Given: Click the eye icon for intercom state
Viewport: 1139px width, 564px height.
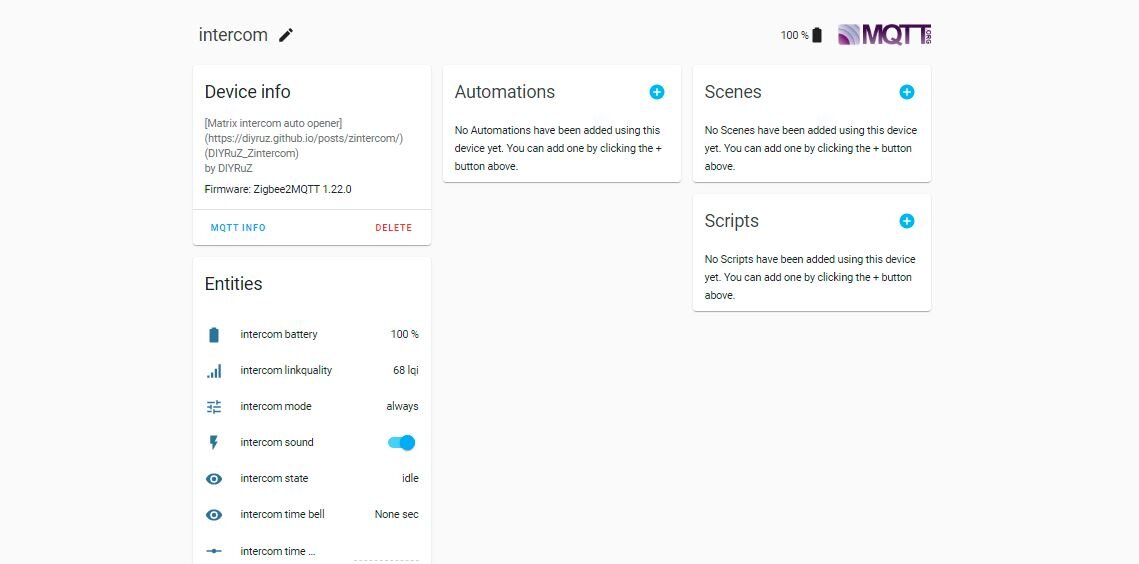Looking at the screenshot, I should pyautogui.click(x=214, y=479).
